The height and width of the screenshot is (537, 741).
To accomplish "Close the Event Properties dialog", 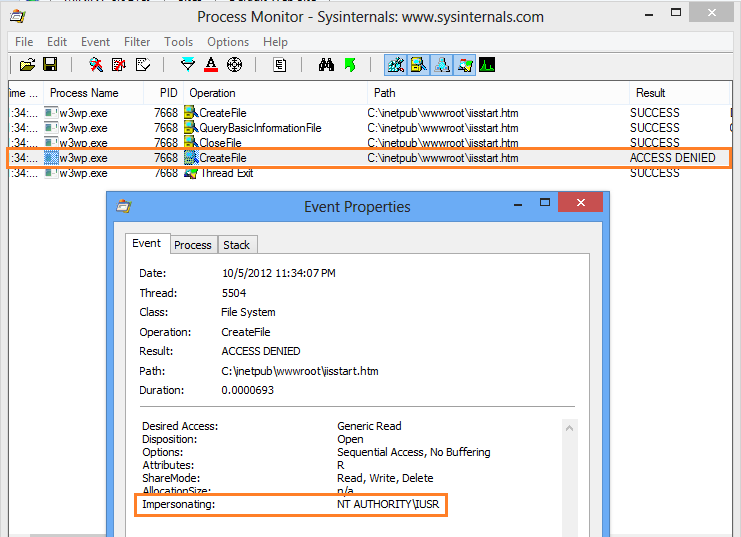I will 580,202.
